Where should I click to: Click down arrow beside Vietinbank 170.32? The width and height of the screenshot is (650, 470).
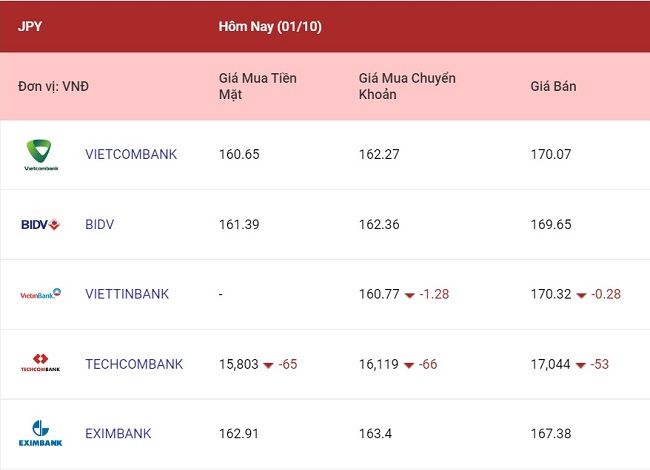(x=581, y=296)
